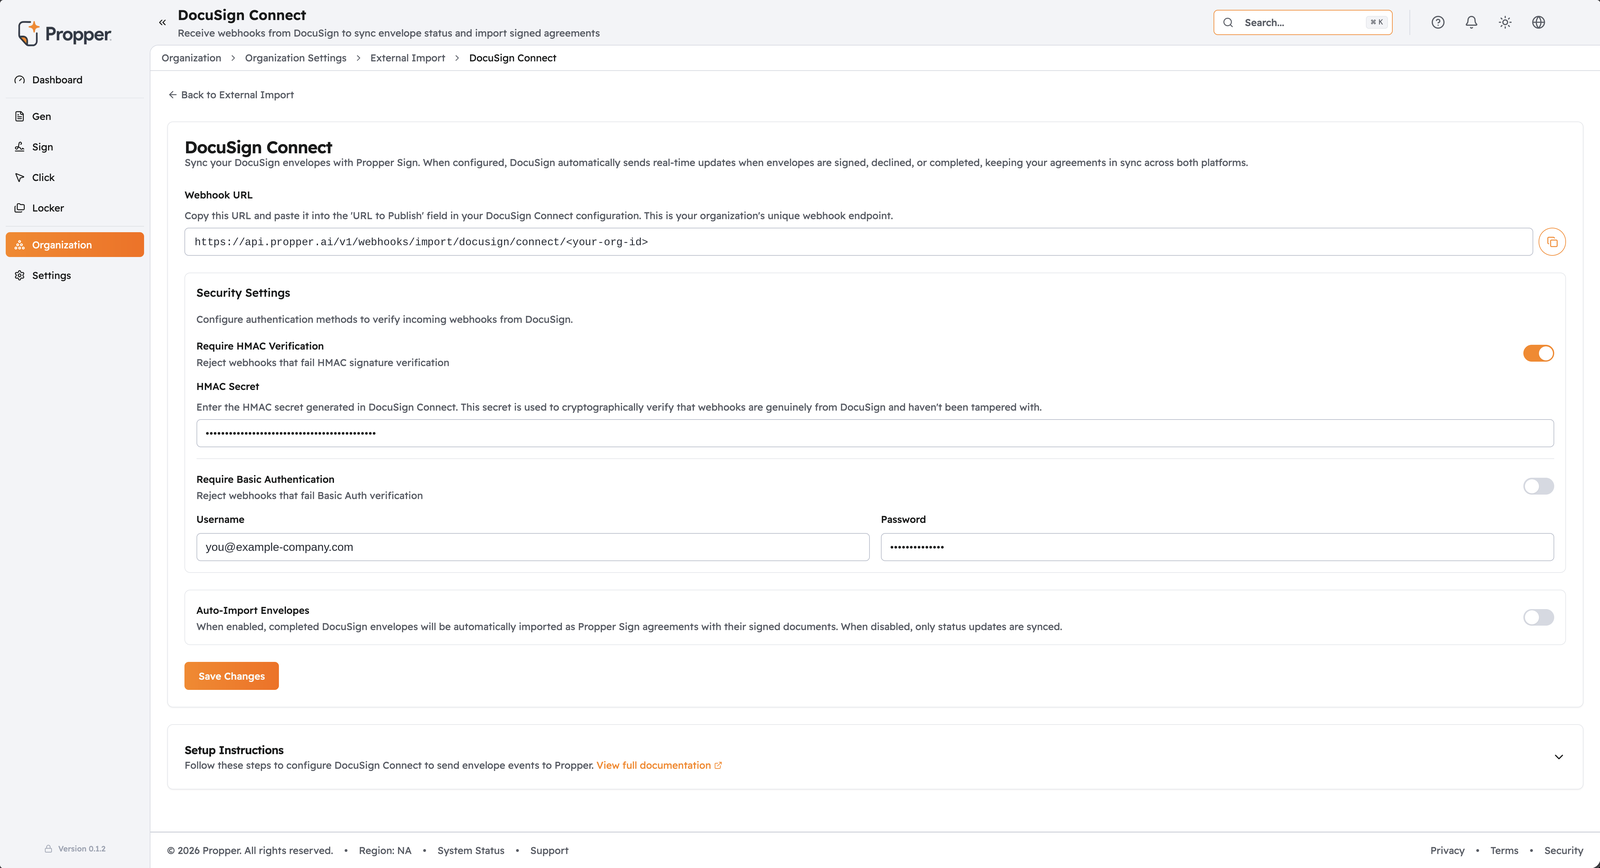Click the Save Changes button
This screenshot has width=1600, height=868.
click(x=231, y=676)
